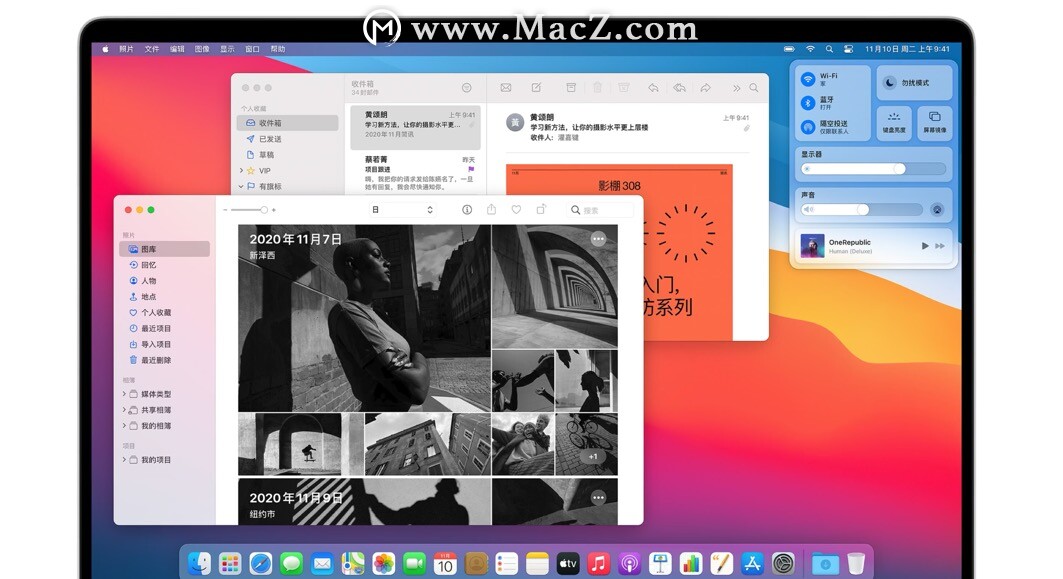Filter the Mail inbox message list
Image resolution: width=1063 pixels, height=579 pixels.
pyautogui.click(x=466, y=87)
